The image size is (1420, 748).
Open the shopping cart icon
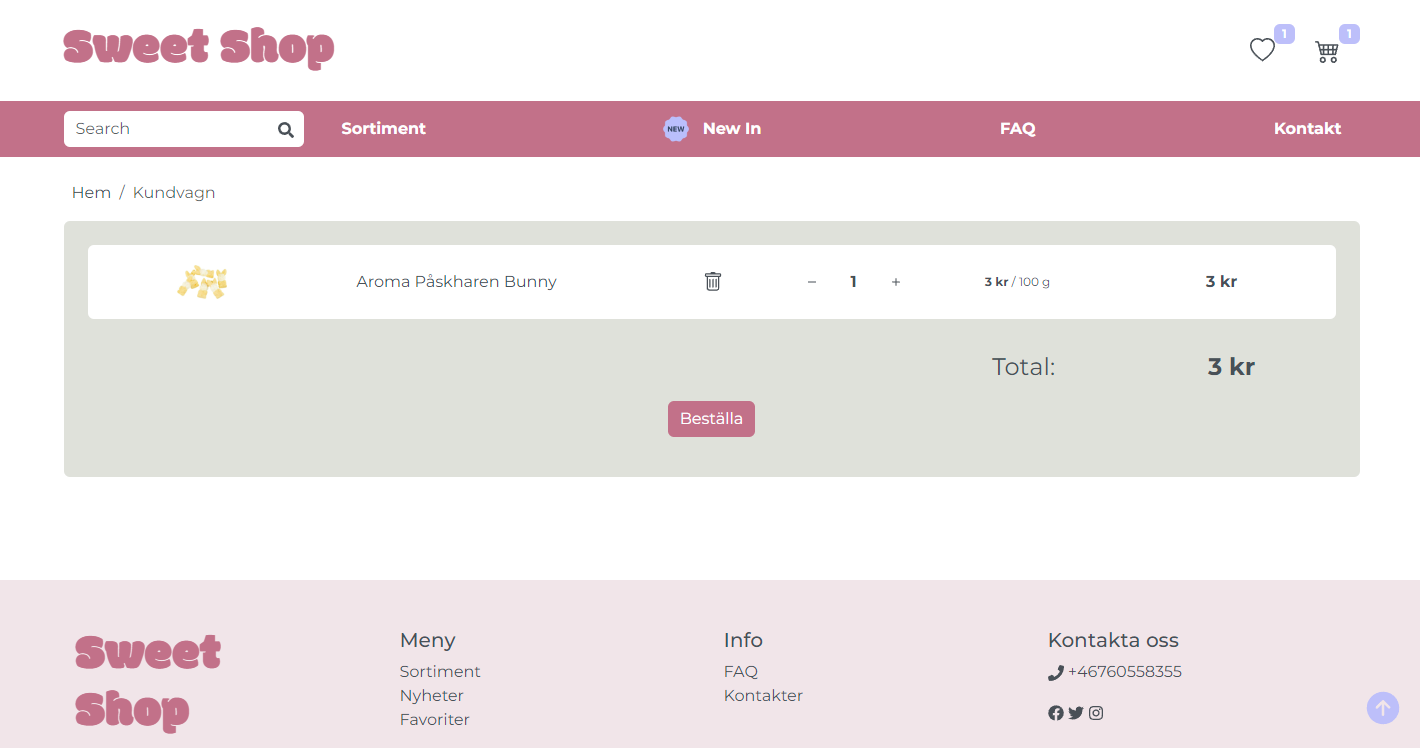[1327, 52]
